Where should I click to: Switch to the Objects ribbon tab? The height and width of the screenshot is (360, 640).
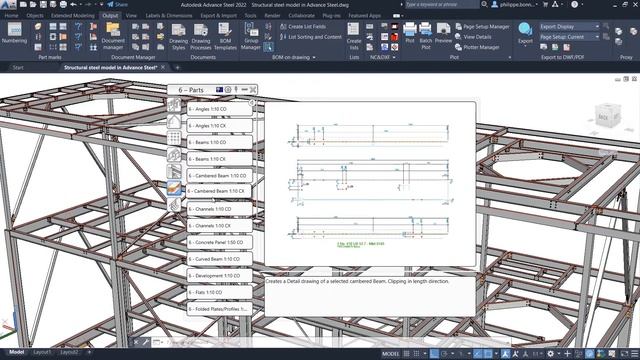tap(35, 16)
